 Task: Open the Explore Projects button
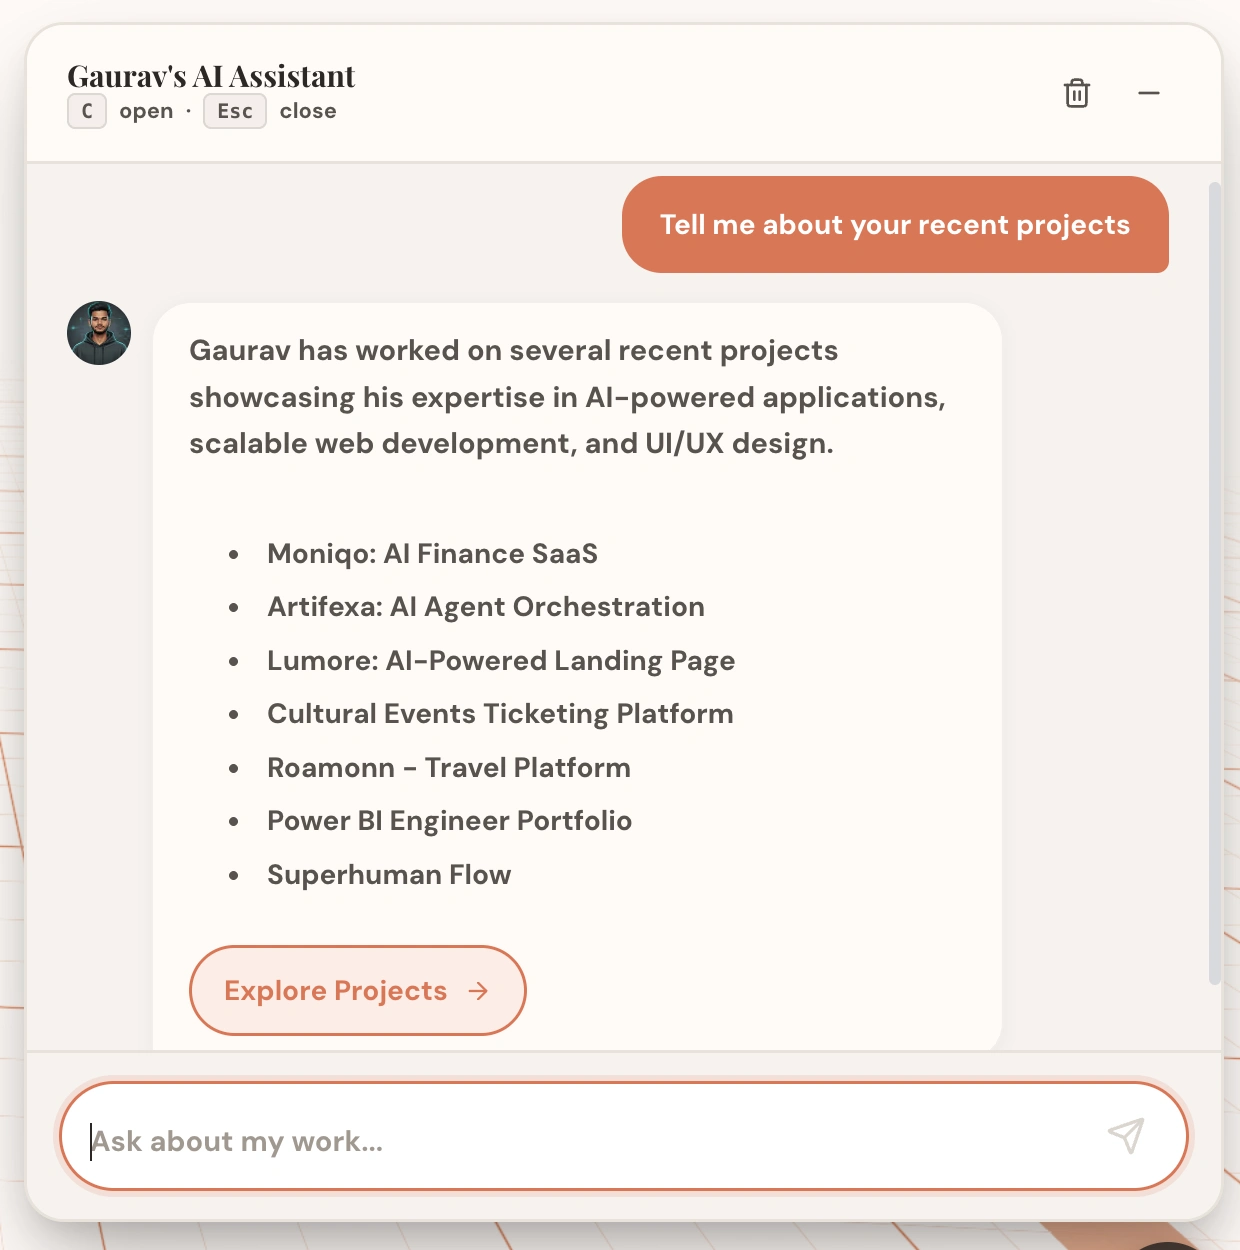coord(357,990)
